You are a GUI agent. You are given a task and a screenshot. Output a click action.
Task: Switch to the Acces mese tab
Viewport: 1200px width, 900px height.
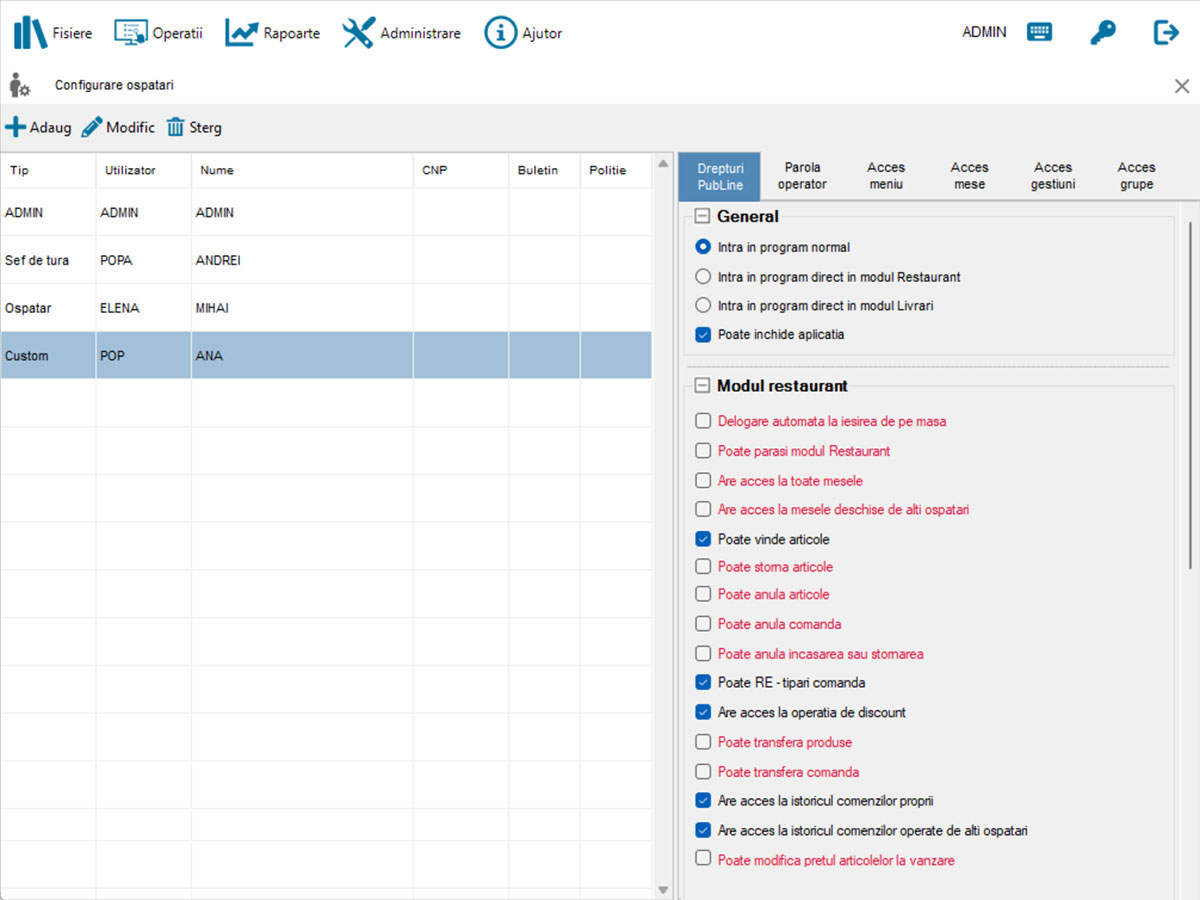pyautogui.click(x=969, y=176)
